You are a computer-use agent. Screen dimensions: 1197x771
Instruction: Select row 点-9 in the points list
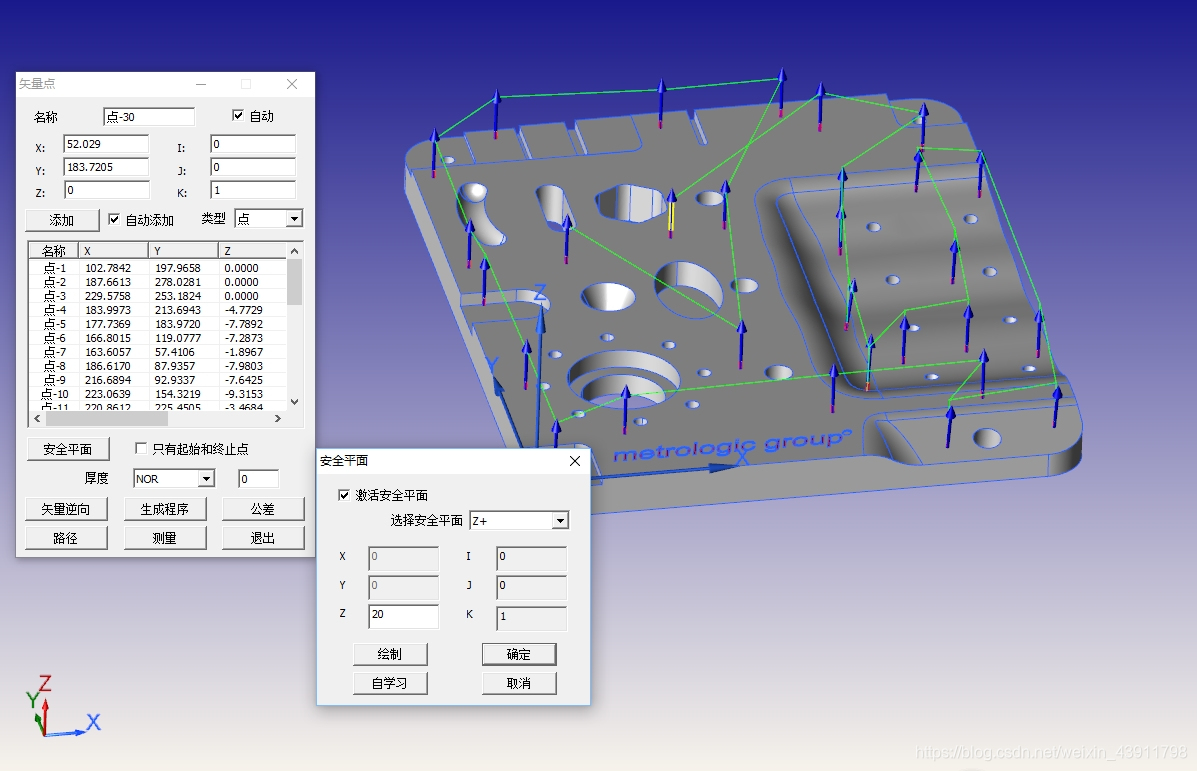click(x=157, y=380)
